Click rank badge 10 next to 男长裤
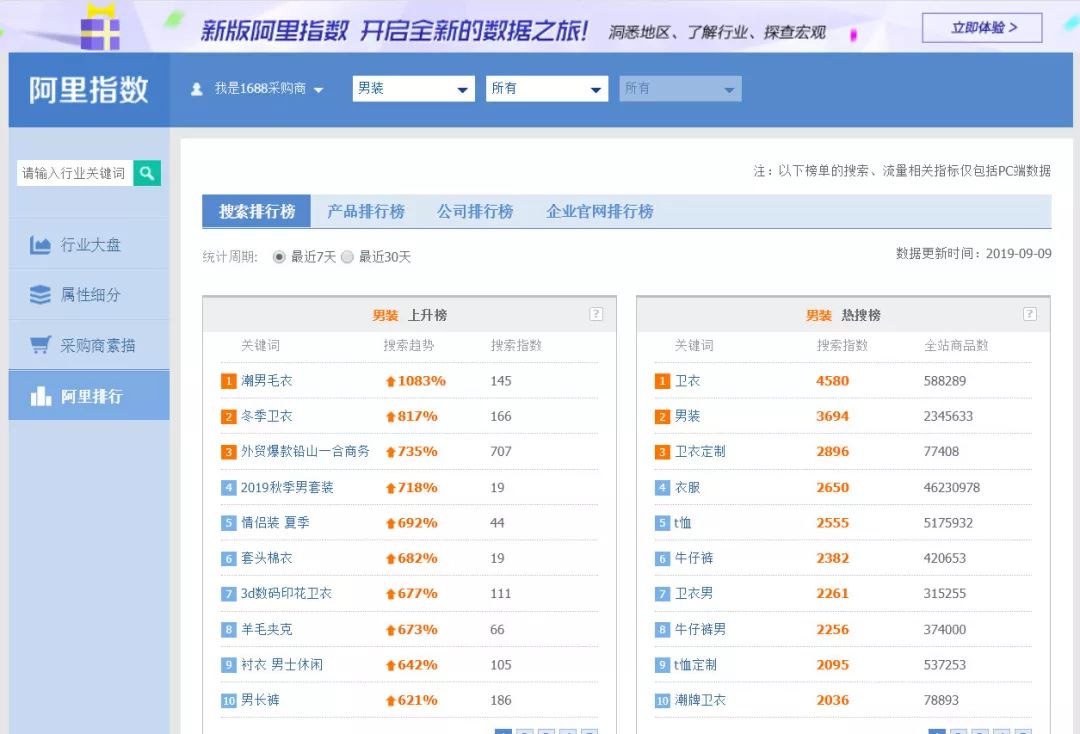 pyautogui.click(x=229, y=700)
